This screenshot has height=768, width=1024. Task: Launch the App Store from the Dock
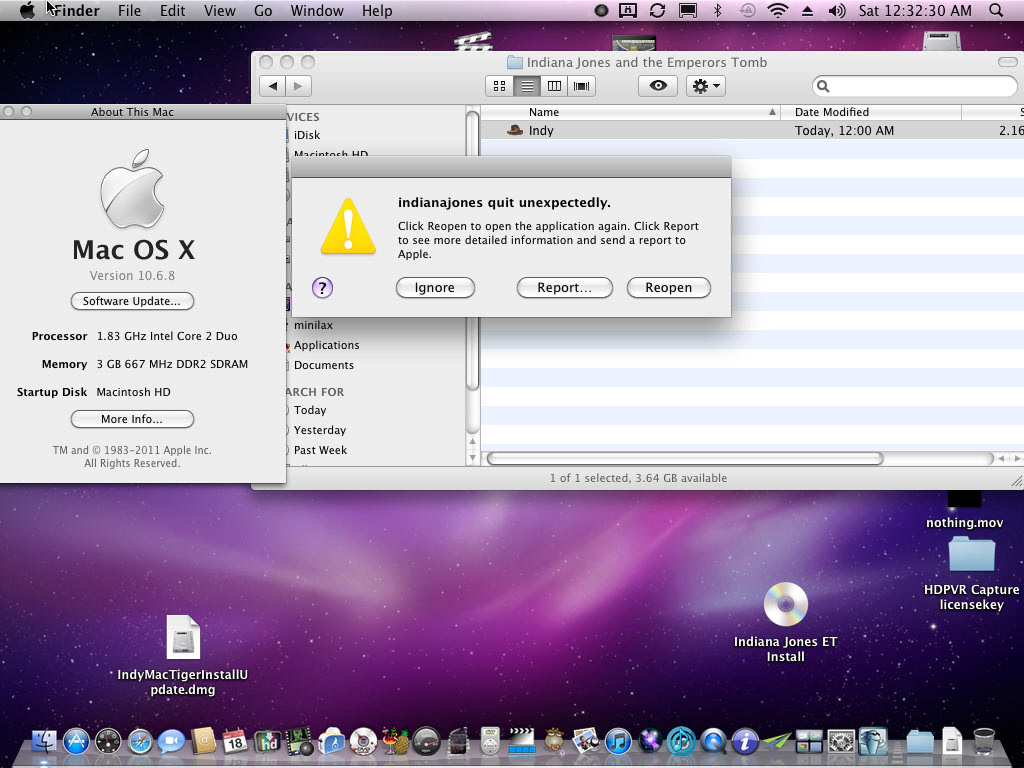(76, 742)
